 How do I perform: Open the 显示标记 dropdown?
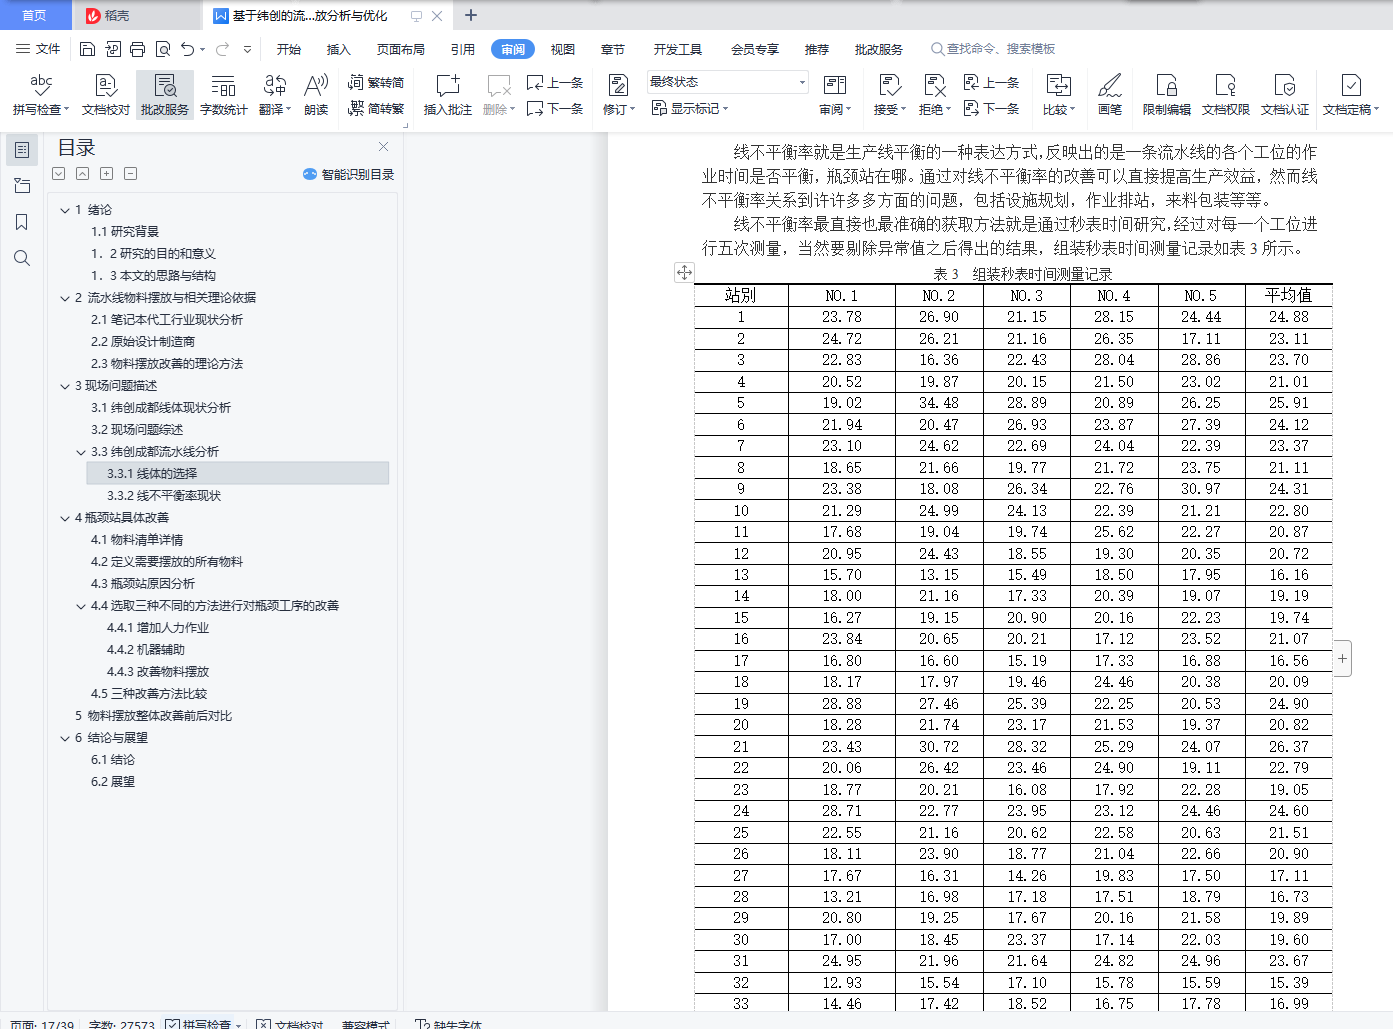[690, 108]
